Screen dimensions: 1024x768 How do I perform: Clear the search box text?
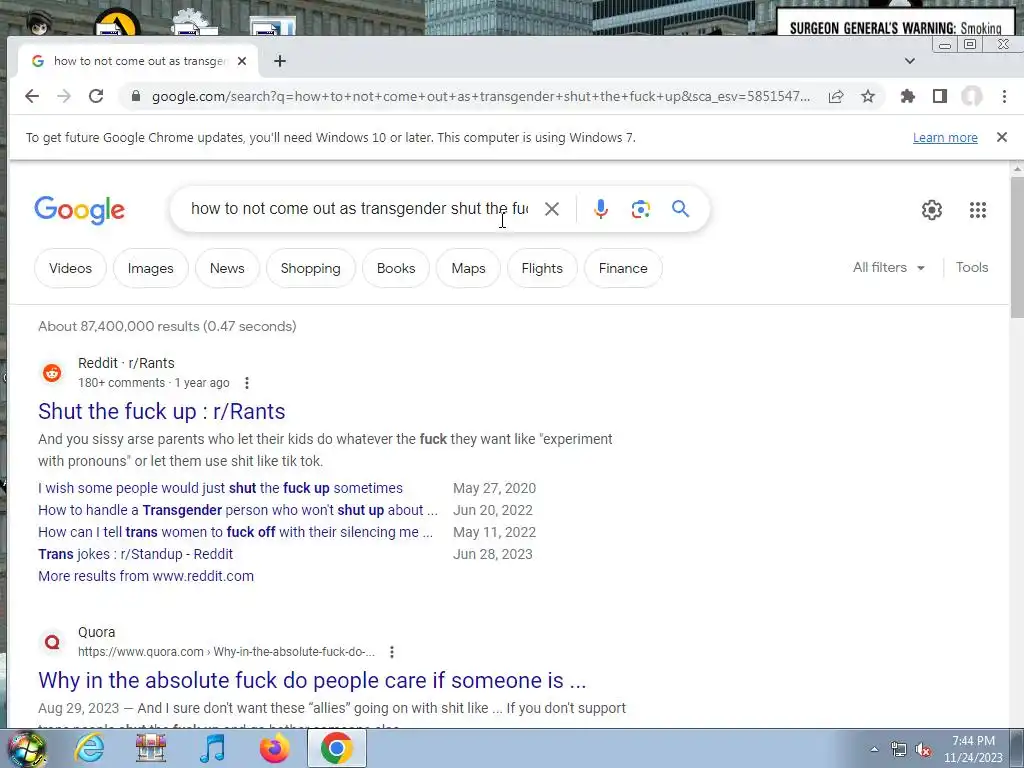552,209
